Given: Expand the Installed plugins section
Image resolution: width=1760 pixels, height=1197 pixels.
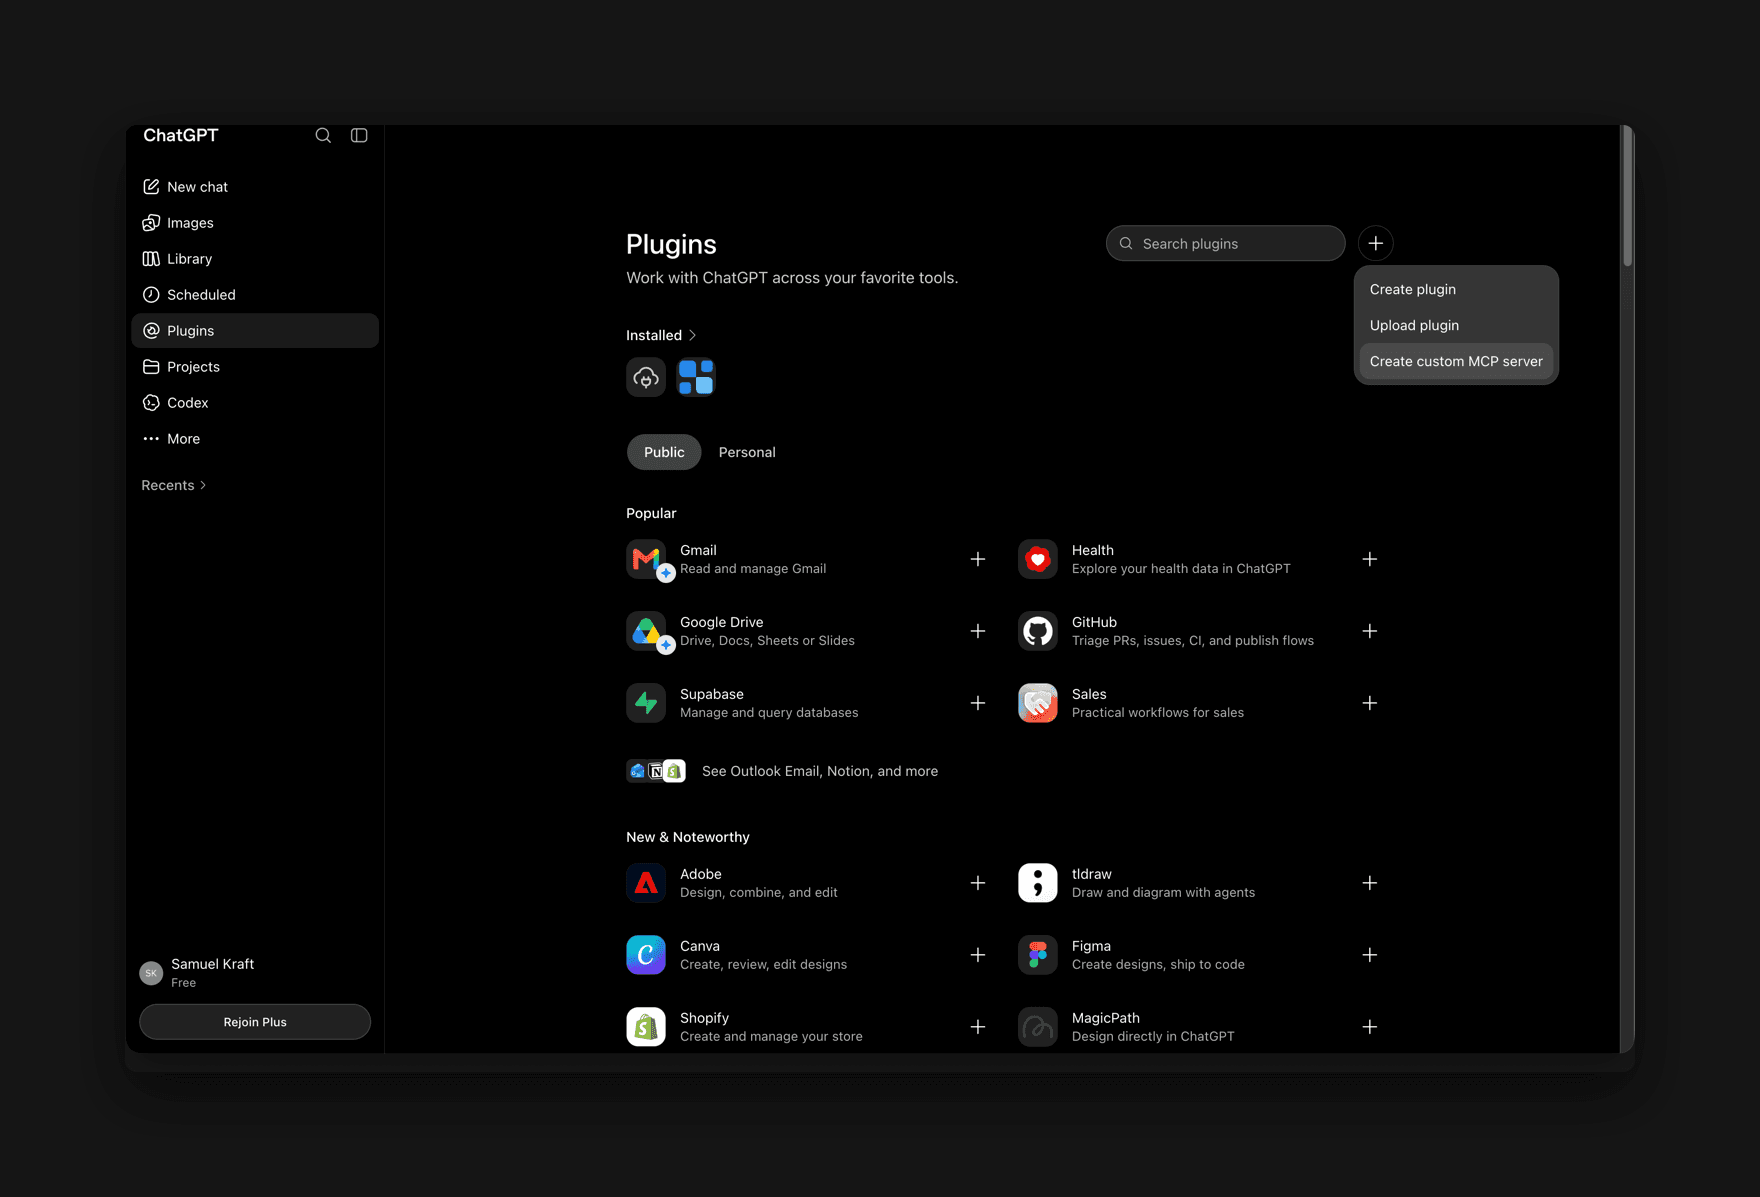Looking at the screenshot, I should click(x=661, y=335).
